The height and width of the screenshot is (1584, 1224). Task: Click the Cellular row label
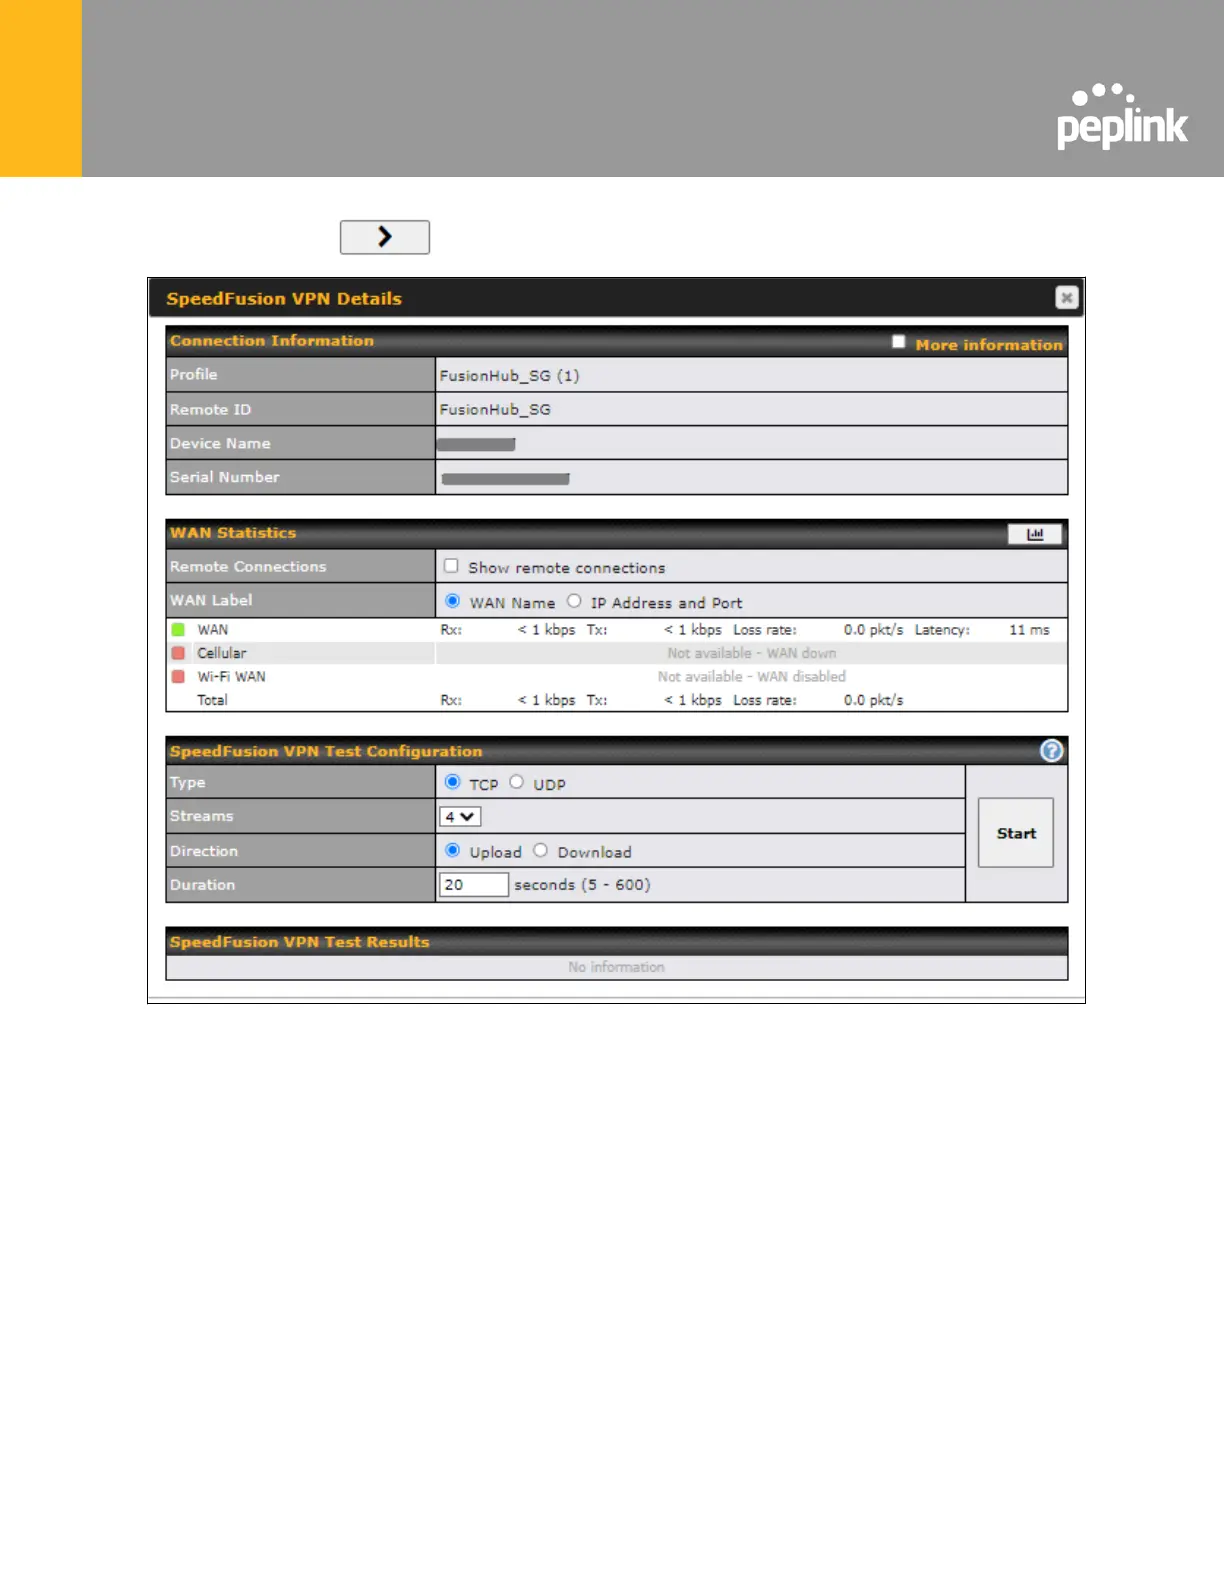pyautogui.click(x=221, y=653)
